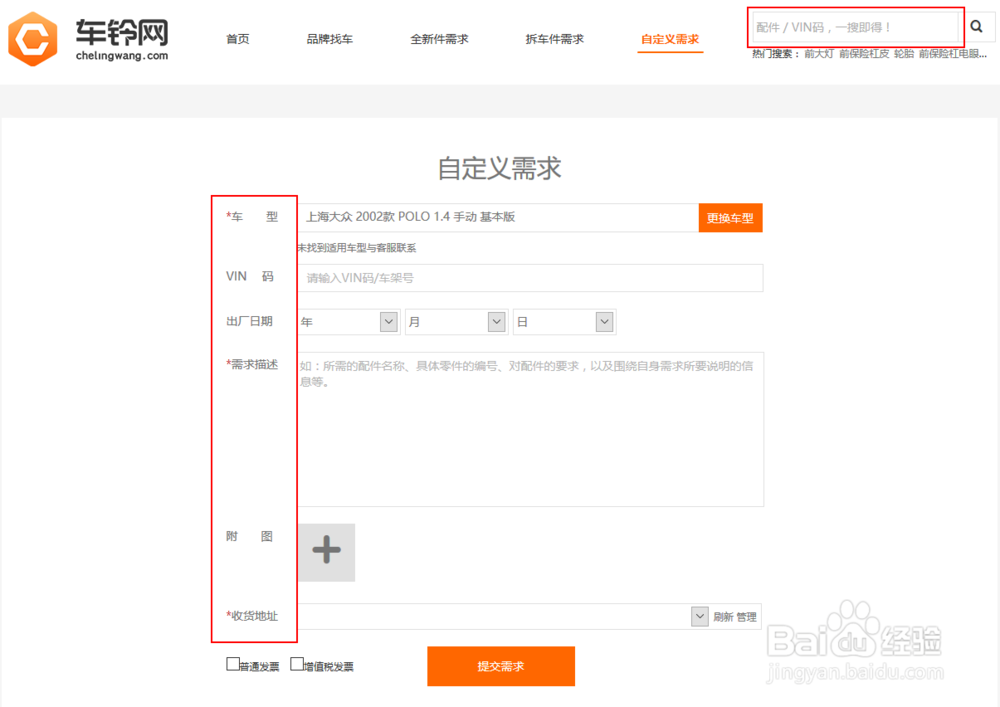This screenshot has height=707, width=1000.
Task: Click the plus icon to add attachment image
Action: pyautogui.click(x=326, y=551)
